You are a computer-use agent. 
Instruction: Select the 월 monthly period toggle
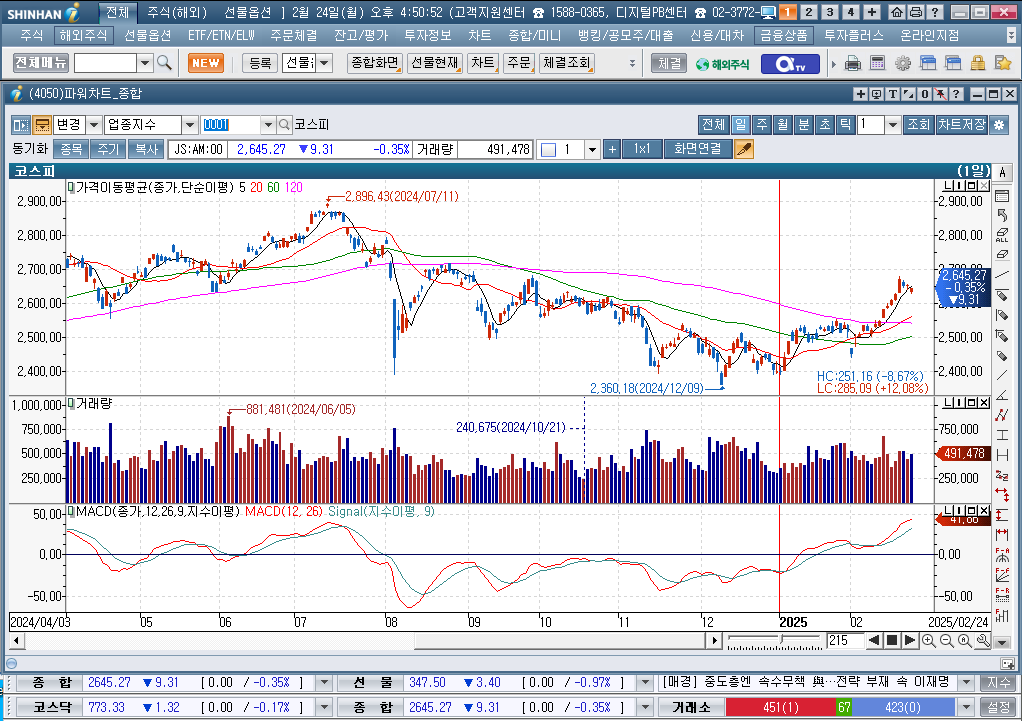782,125
